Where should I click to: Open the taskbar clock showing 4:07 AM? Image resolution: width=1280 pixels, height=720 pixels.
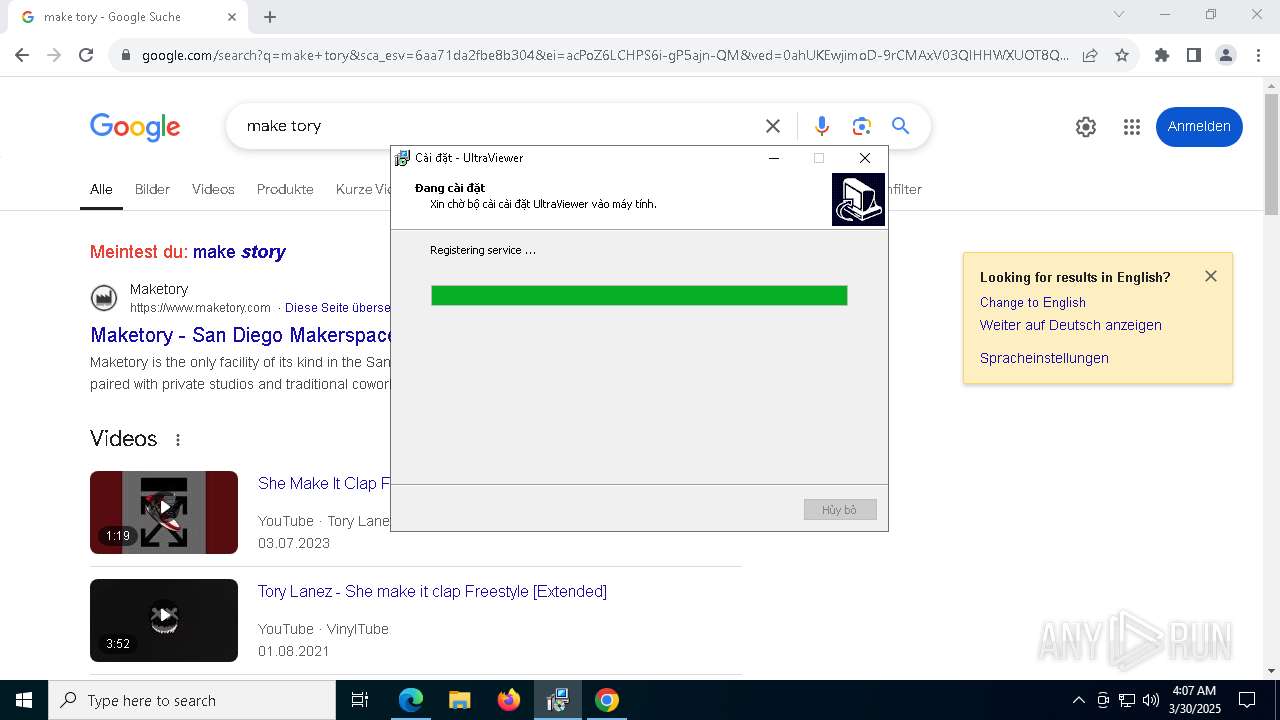click(x=1195, y=700)
